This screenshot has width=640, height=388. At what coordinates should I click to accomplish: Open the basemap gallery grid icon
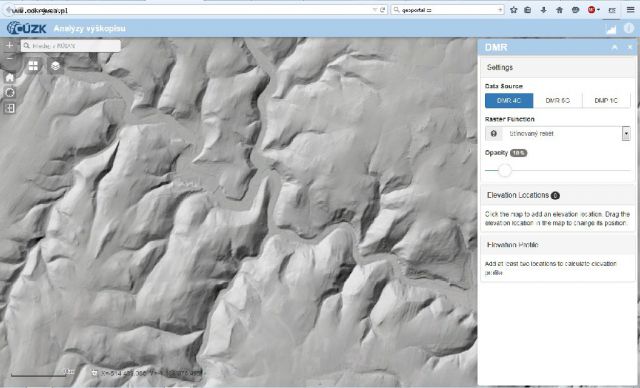[33, 66]
